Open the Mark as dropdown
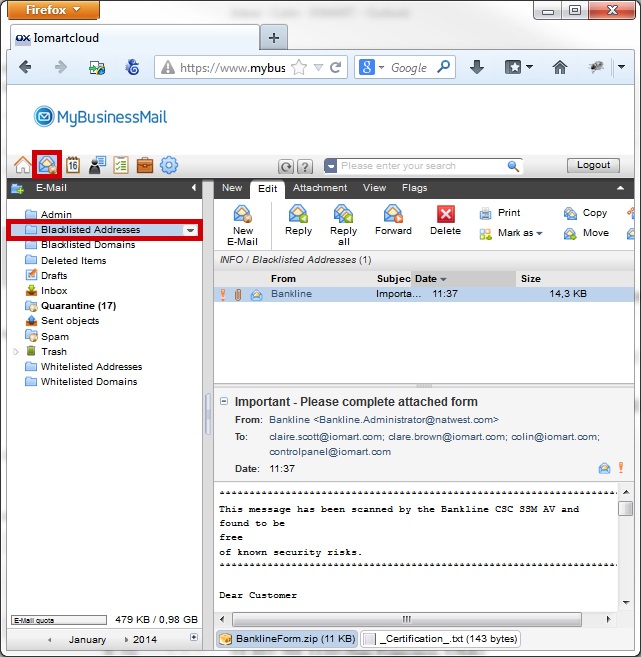The width and height of the screenshot is (641, 657). click(x=519, y=234)
